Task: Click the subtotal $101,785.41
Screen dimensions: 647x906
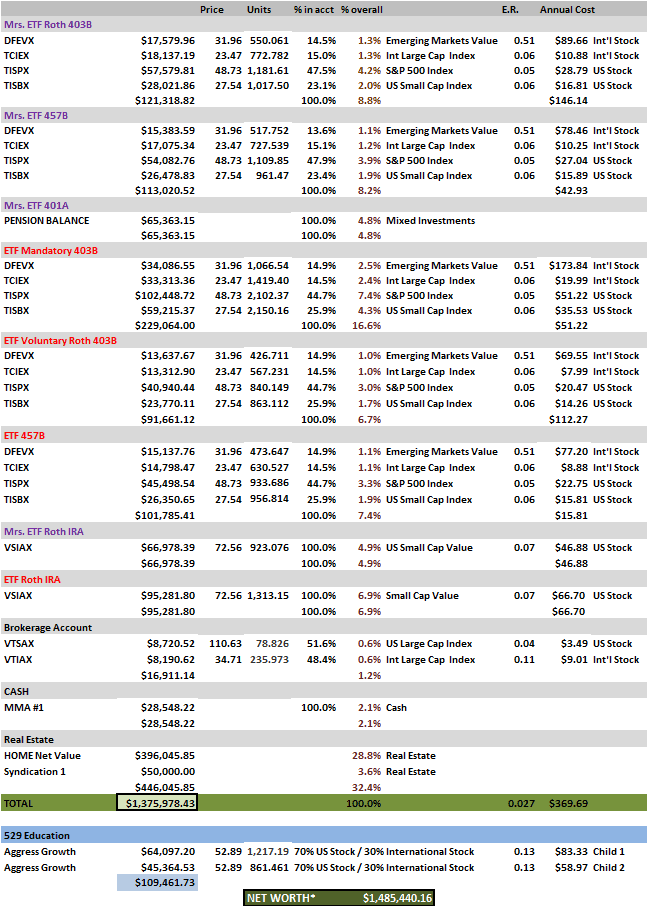Action: pyautogui.click(x=165, y=515)
